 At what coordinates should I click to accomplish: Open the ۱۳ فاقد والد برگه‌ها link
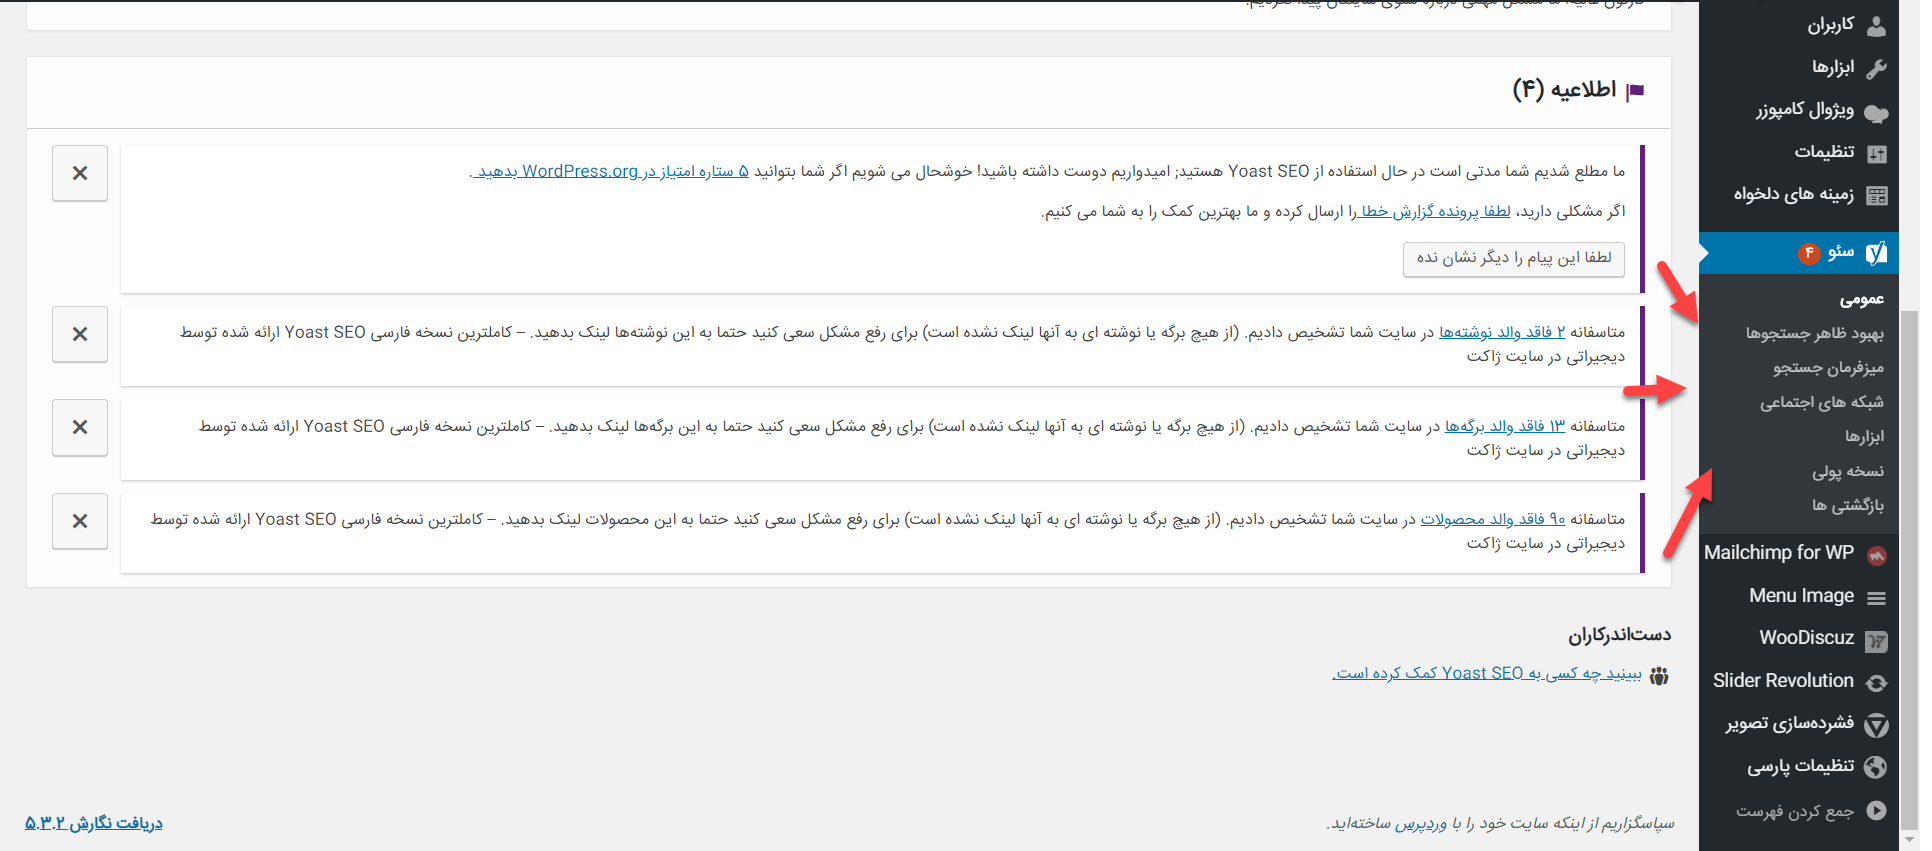[1505, 426]
